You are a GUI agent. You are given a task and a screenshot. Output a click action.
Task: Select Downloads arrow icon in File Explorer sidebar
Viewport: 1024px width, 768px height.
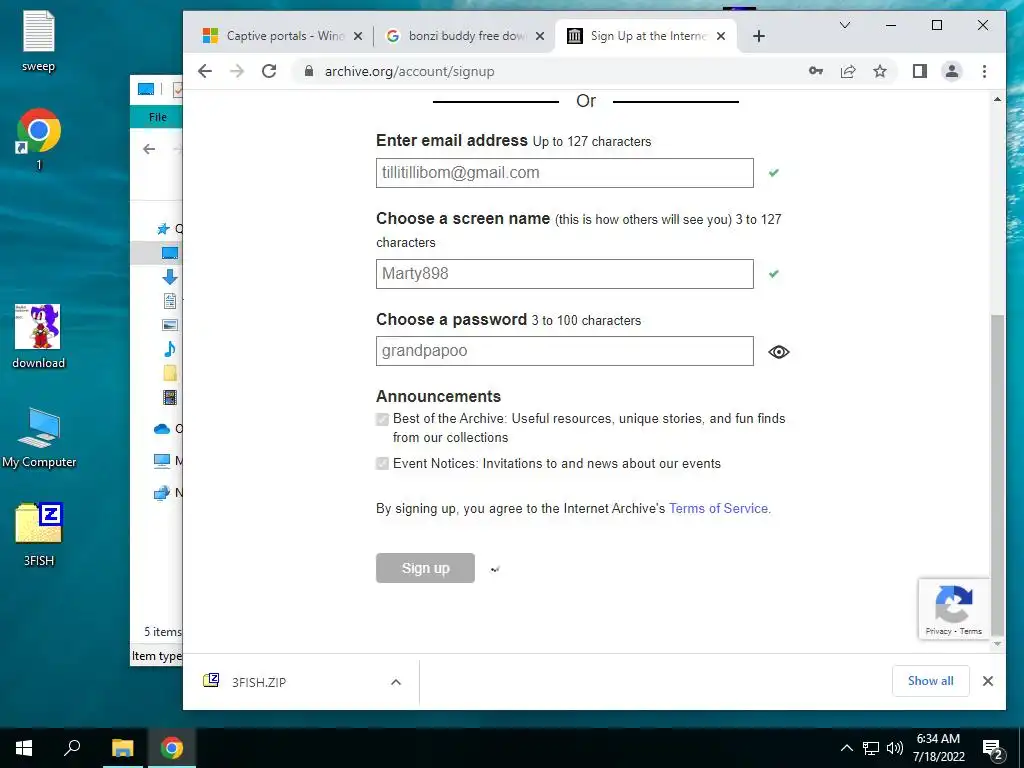170,277
